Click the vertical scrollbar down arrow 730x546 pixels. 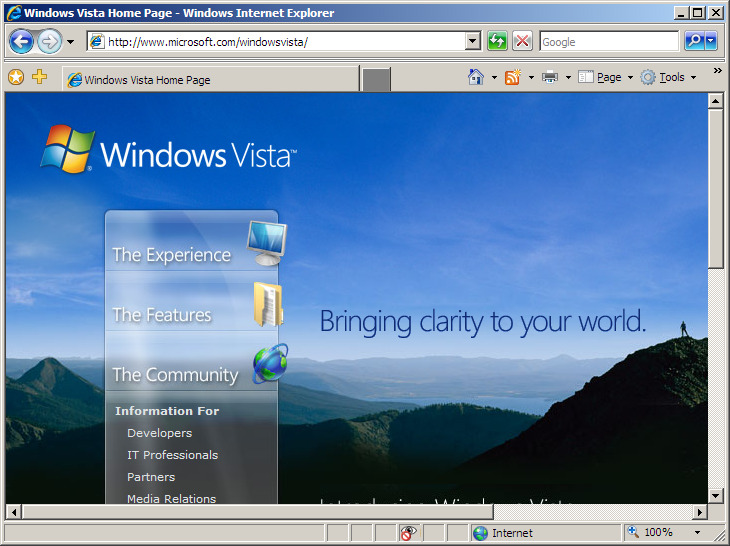[715, 496]
